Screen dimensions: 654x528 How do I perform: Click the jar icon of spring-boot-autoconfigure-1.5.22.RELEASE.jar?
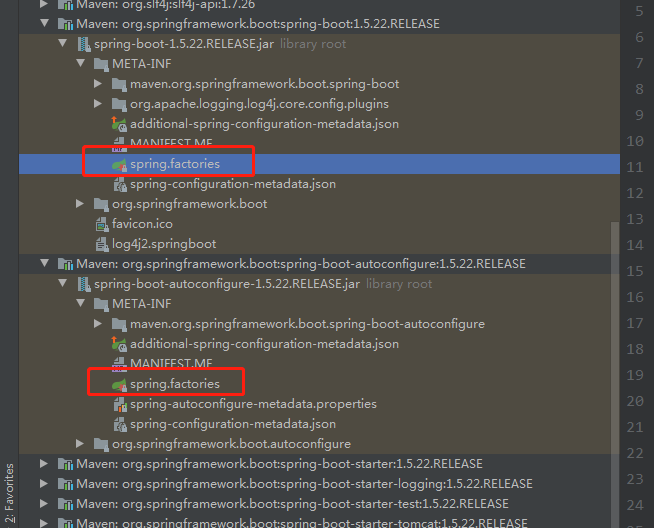(84, 284)
